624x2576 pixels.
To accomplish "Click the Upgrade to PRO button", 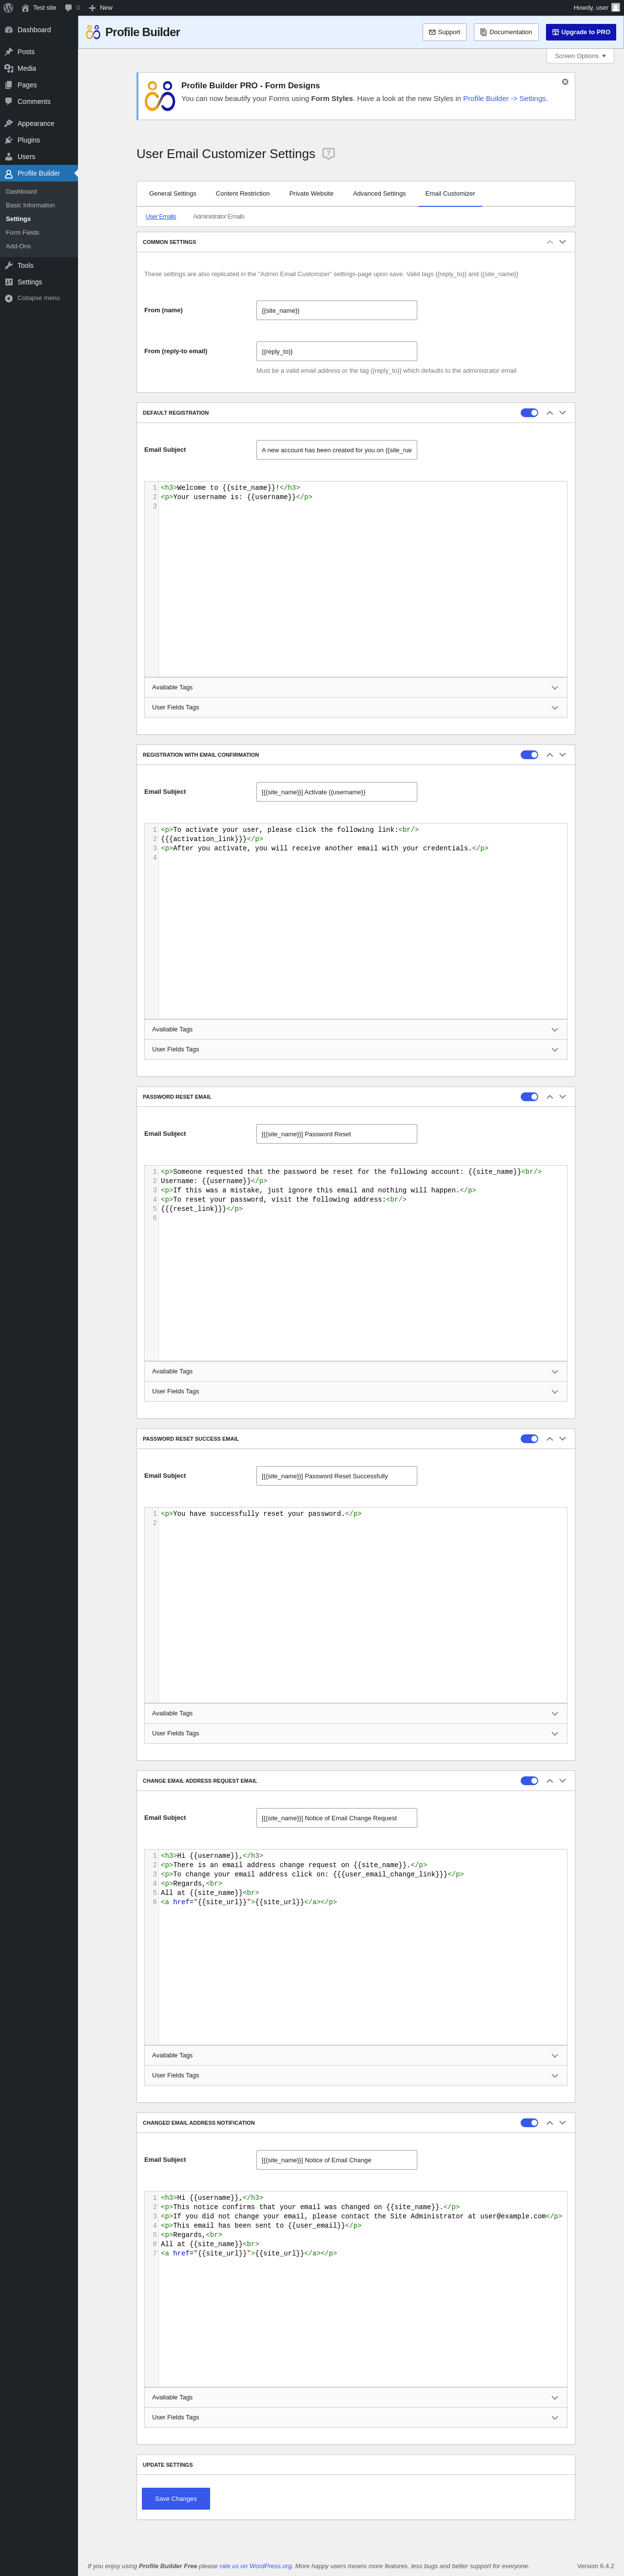I will coord(581,32).
